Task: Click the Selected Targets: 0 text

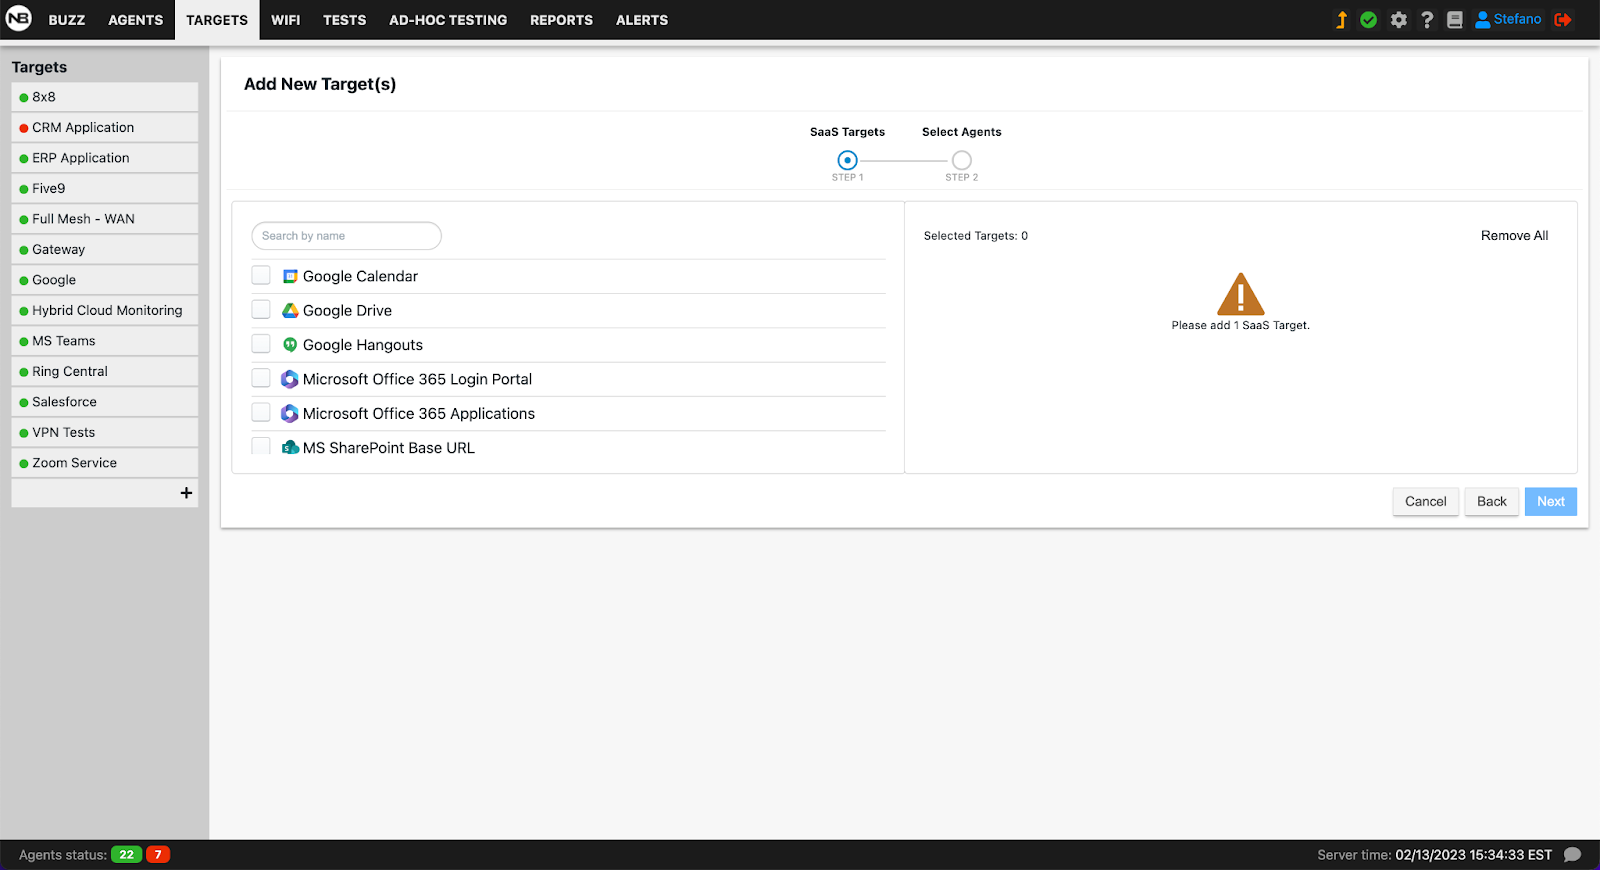Action: pos(976,236)
